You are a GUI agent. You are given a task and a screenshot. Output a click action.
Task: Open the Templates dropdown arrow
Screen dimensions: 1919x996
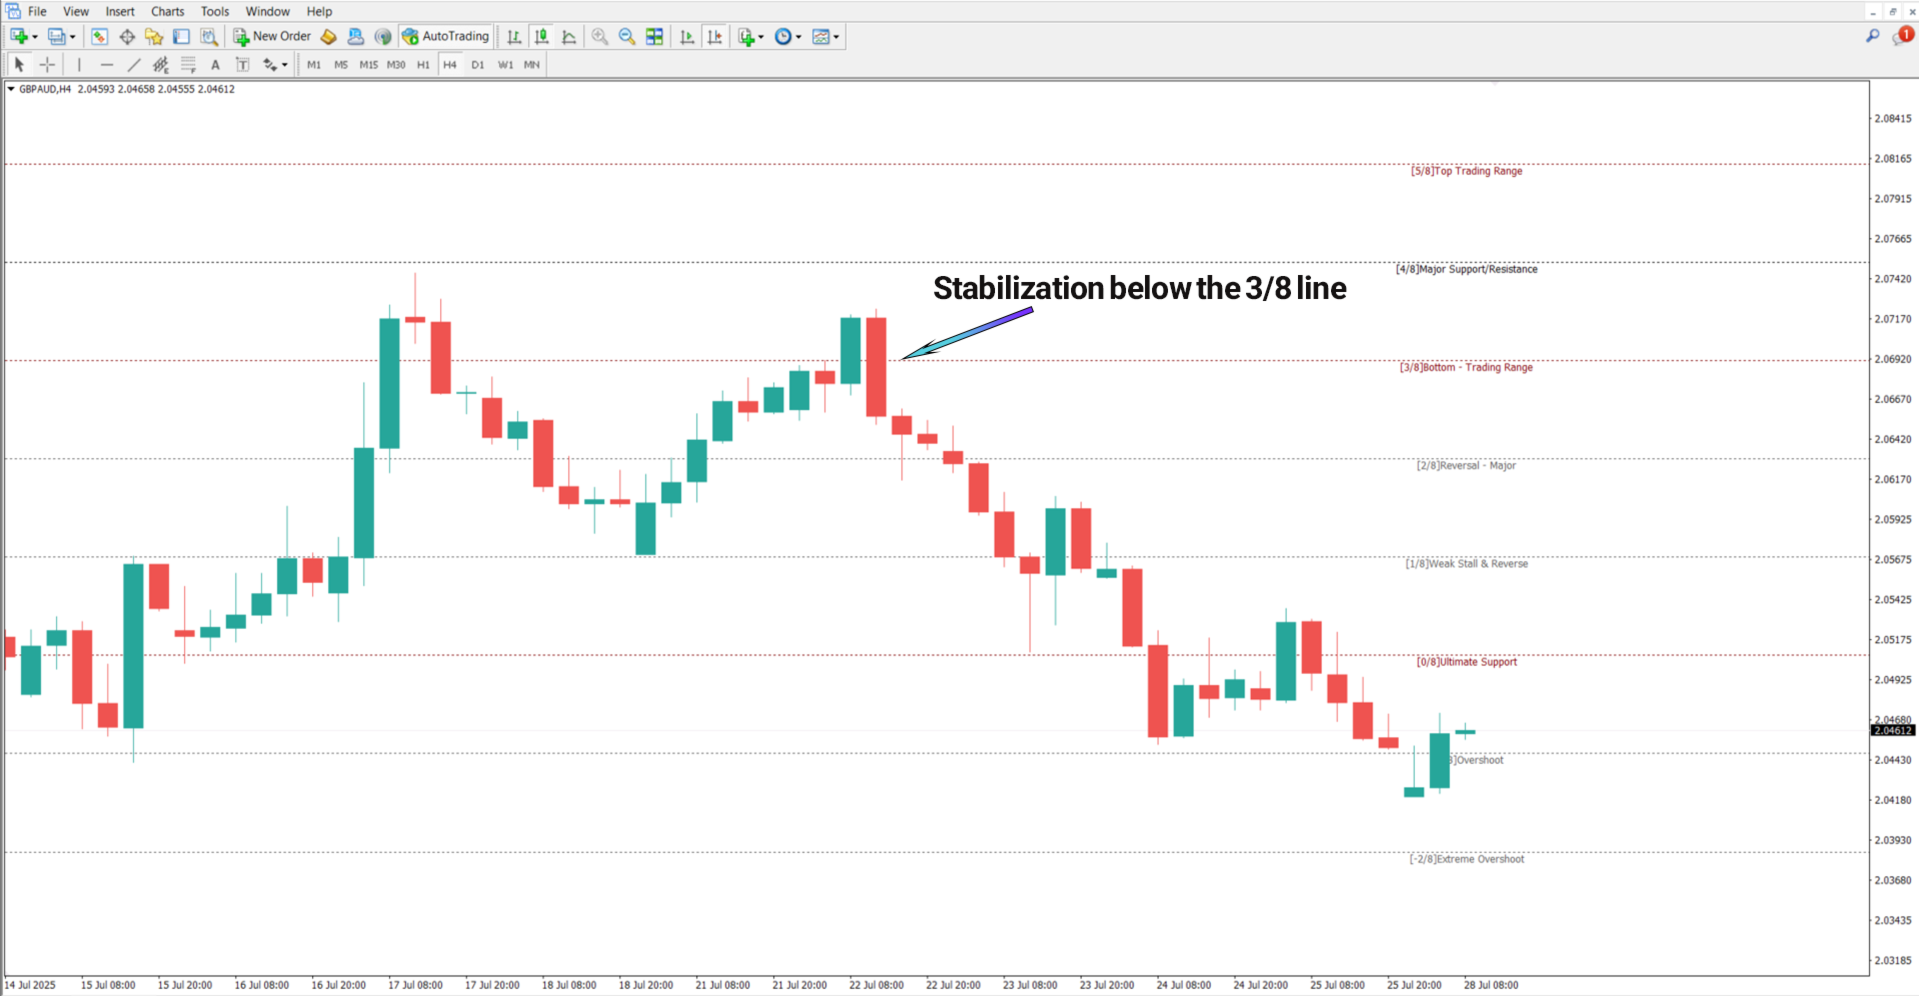tap(836, 37)
